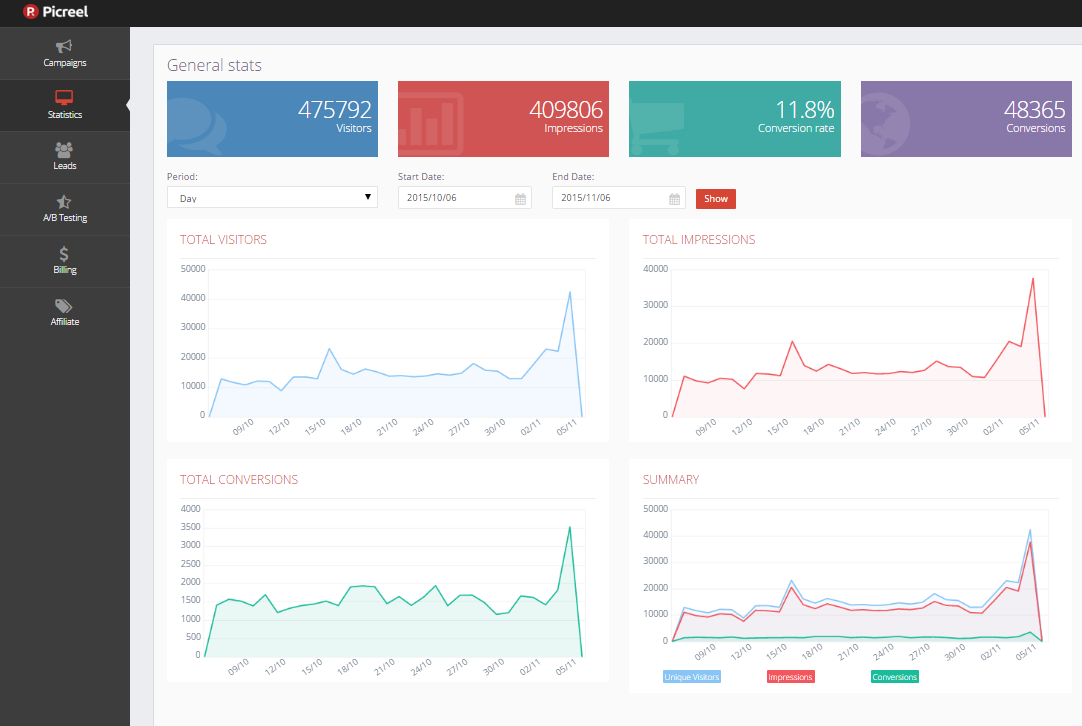Click the 475792 Visitors stat tile

point(272,119)
